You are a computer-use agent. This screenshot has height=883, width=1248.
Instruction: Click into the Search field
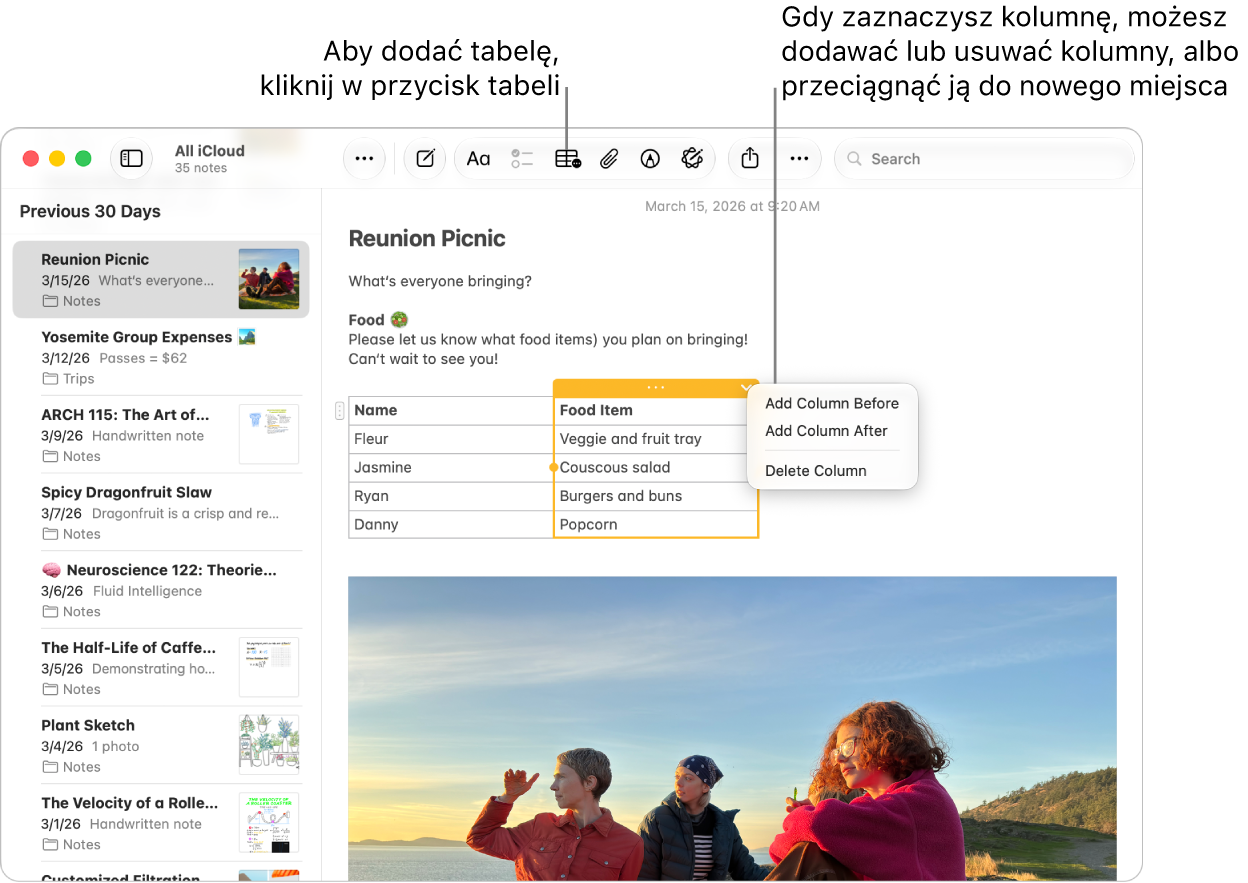click(984, 158)
